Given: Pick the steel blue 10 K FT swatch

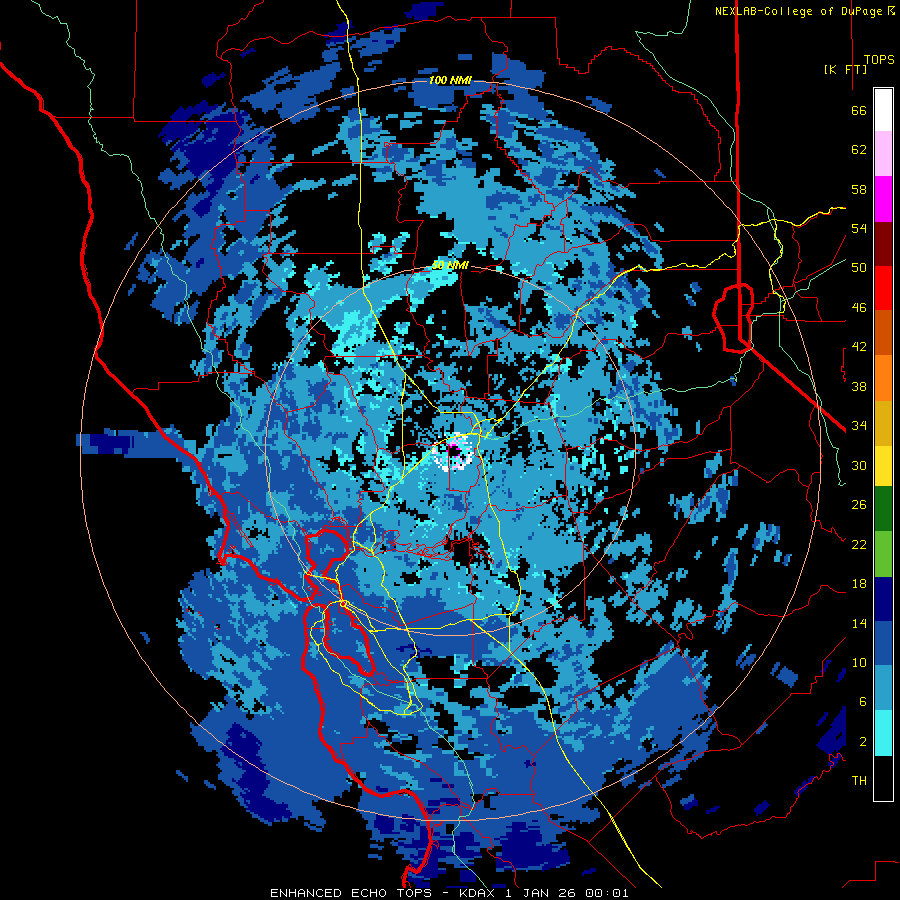Looking at the screenshot, I should [x=883, y=688].
